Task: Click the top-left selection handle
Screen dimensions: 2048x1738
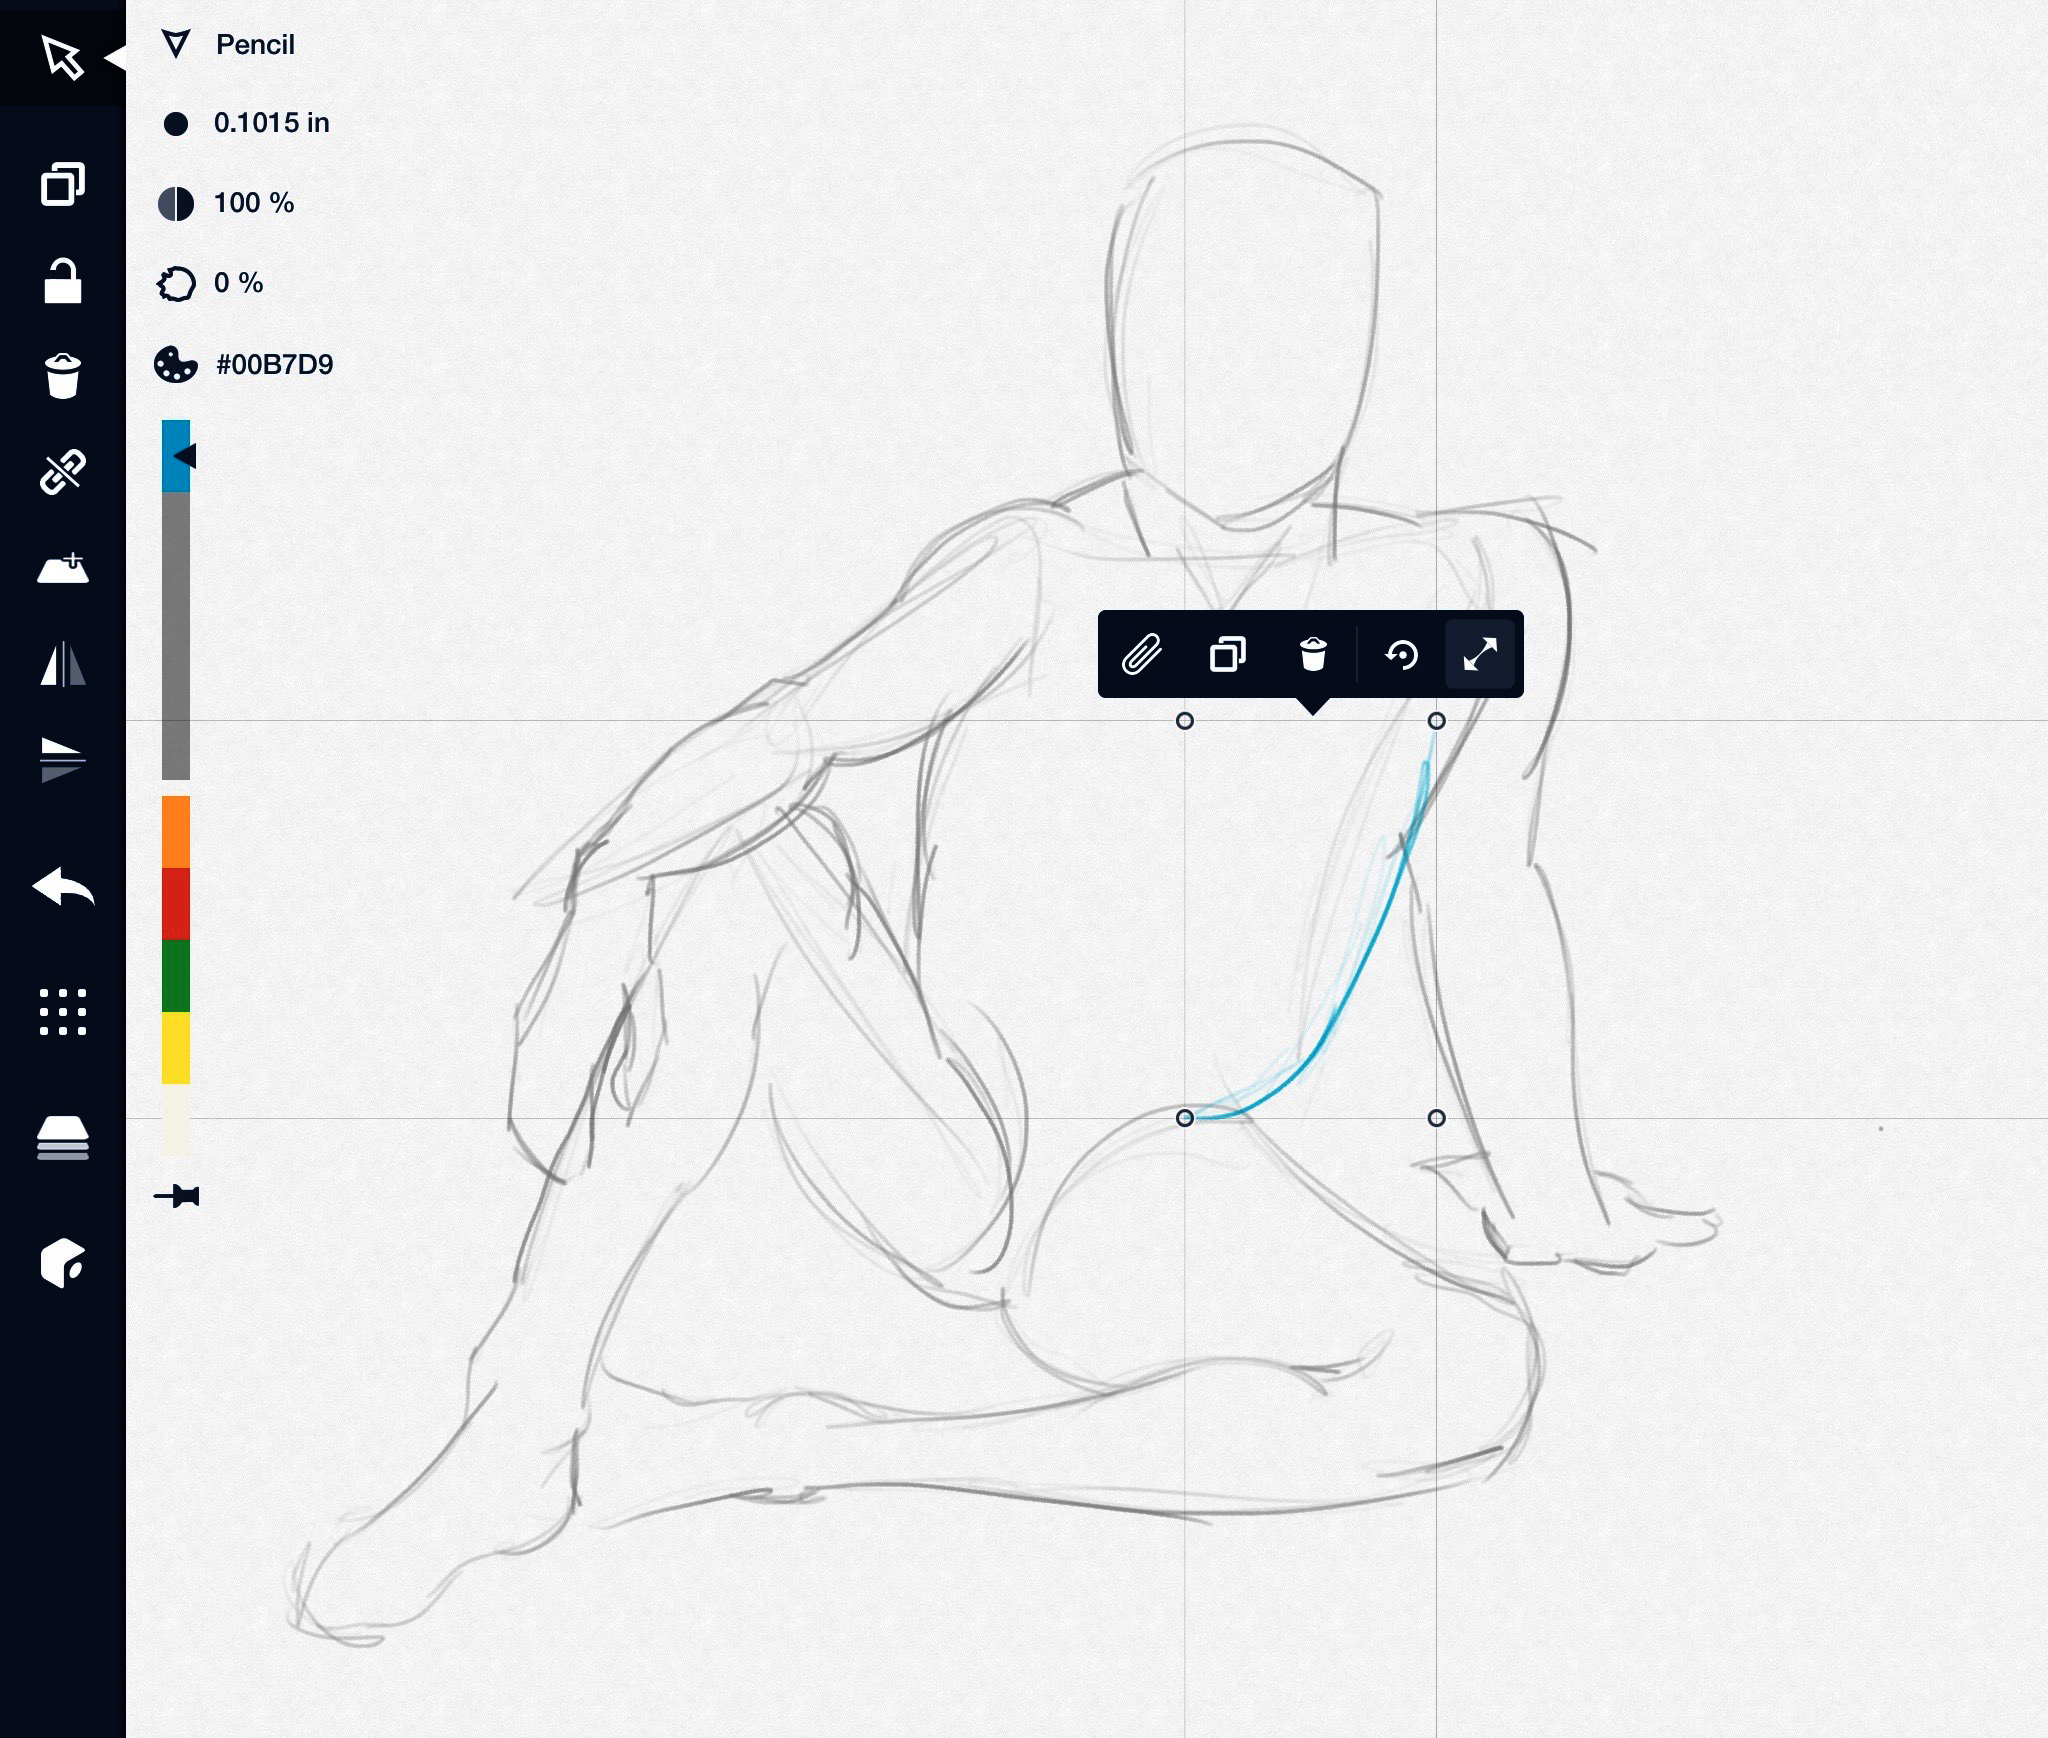Action: [1185, 721]
